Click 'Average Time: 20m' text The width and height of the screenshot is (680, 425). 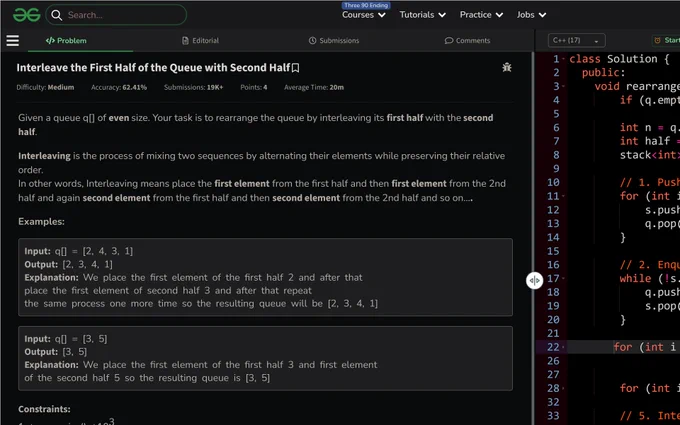[314, 87]
